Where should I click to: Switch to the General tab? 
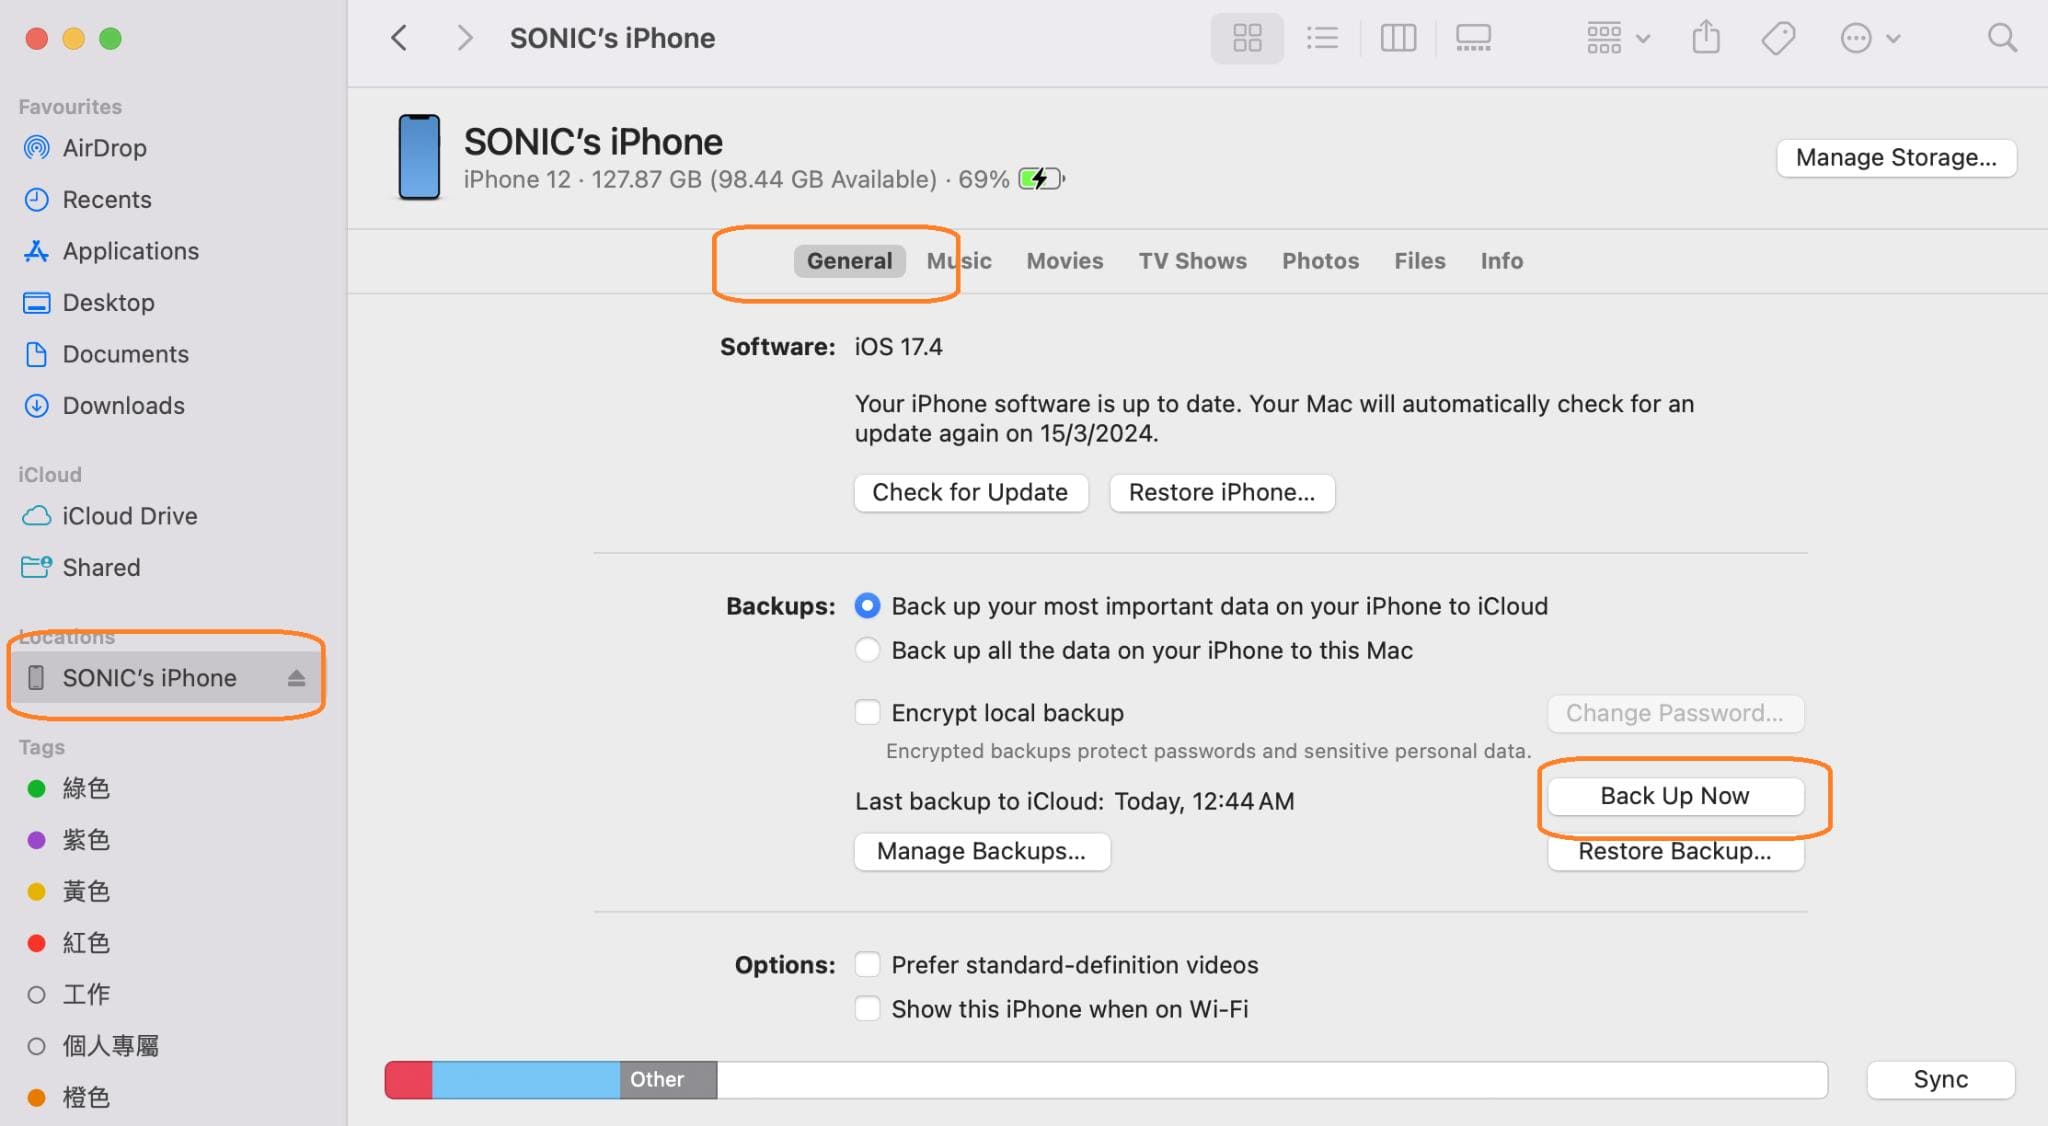pyautogui.click(x=849, y=261)
